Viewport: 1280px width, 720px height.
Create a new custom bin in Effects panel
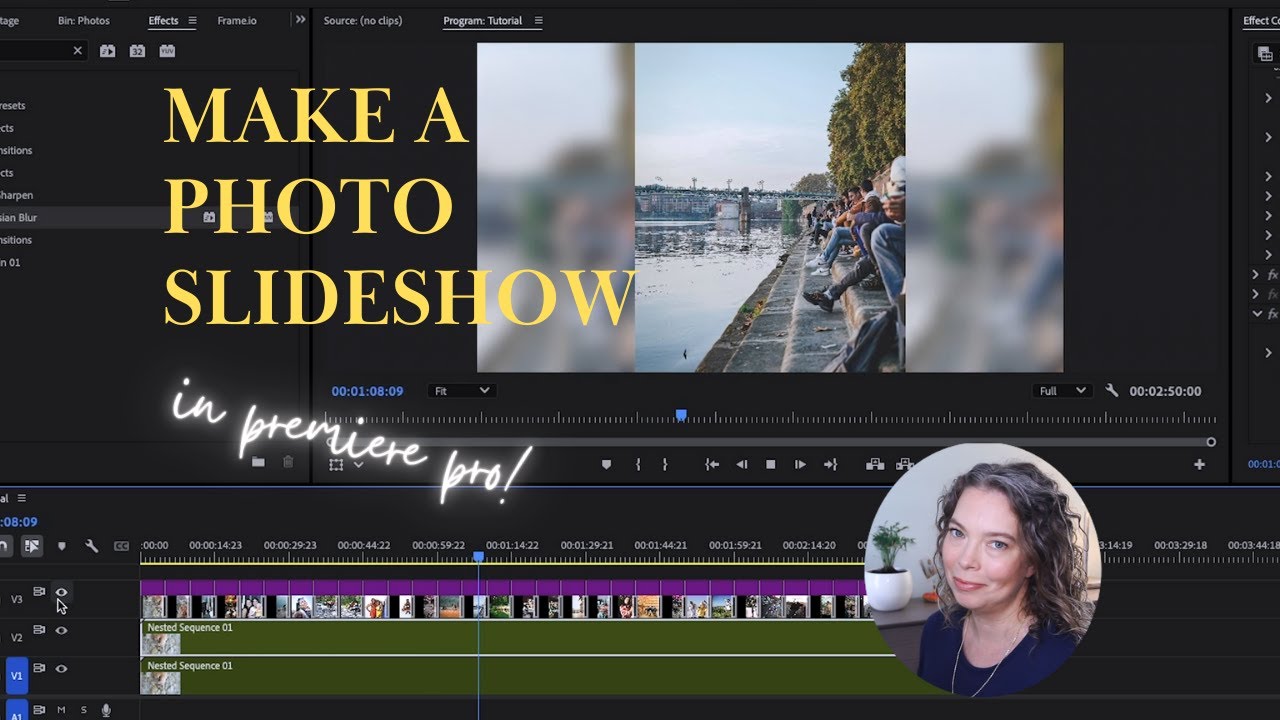coord(258,462)
